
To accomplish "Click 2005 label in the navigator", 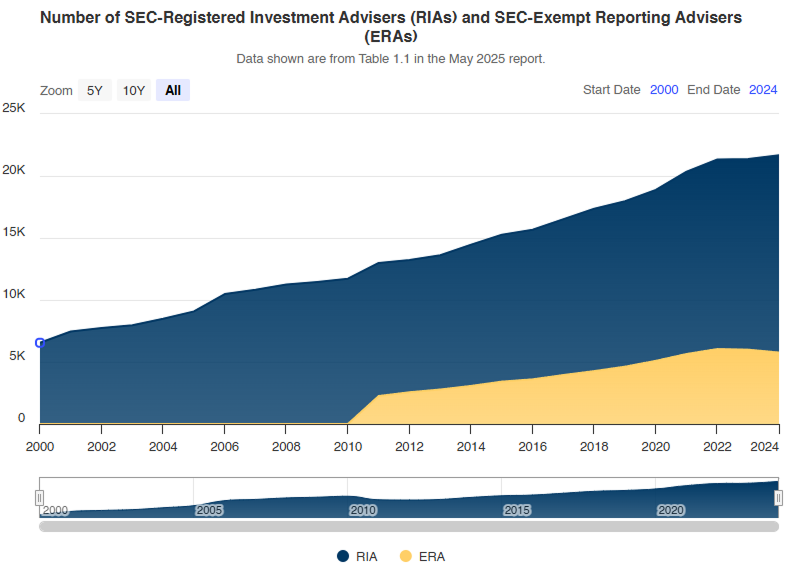I will pyautogui.click(x=209, y=510).
